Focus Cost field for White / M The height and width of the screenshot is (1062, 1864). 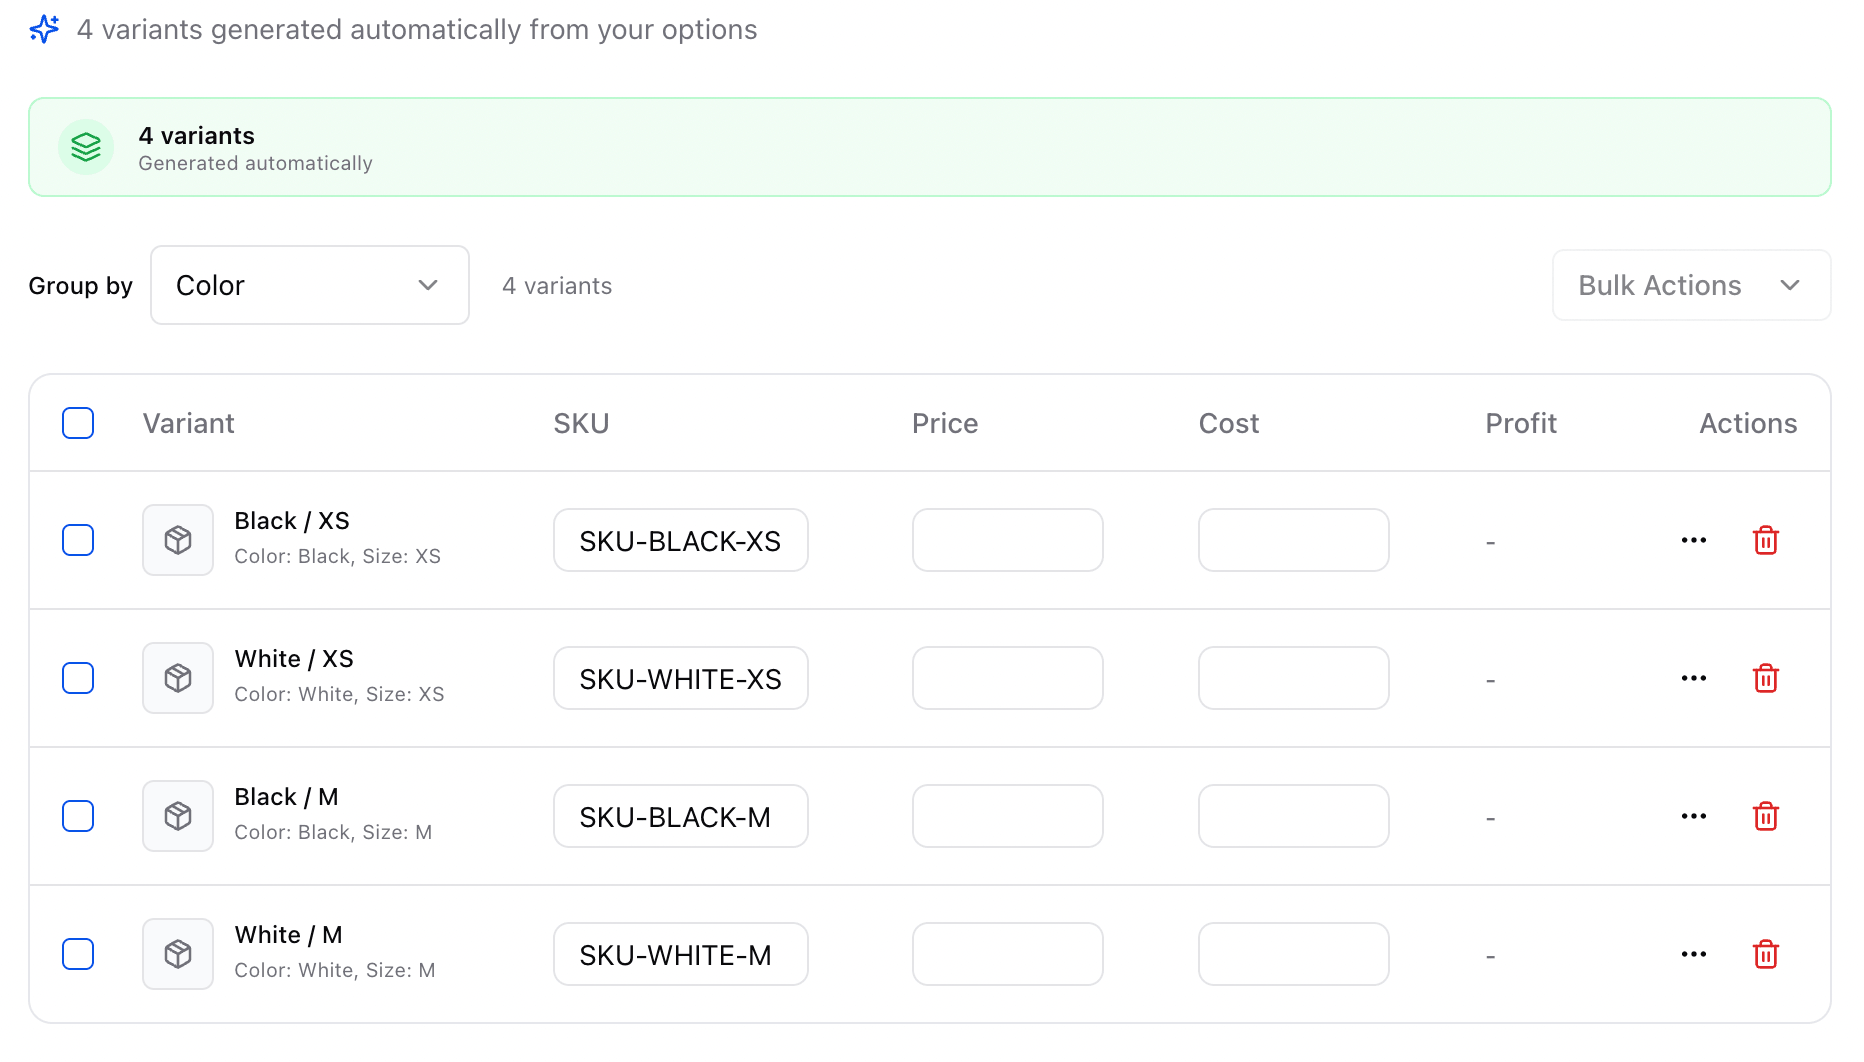point(1294,954)
